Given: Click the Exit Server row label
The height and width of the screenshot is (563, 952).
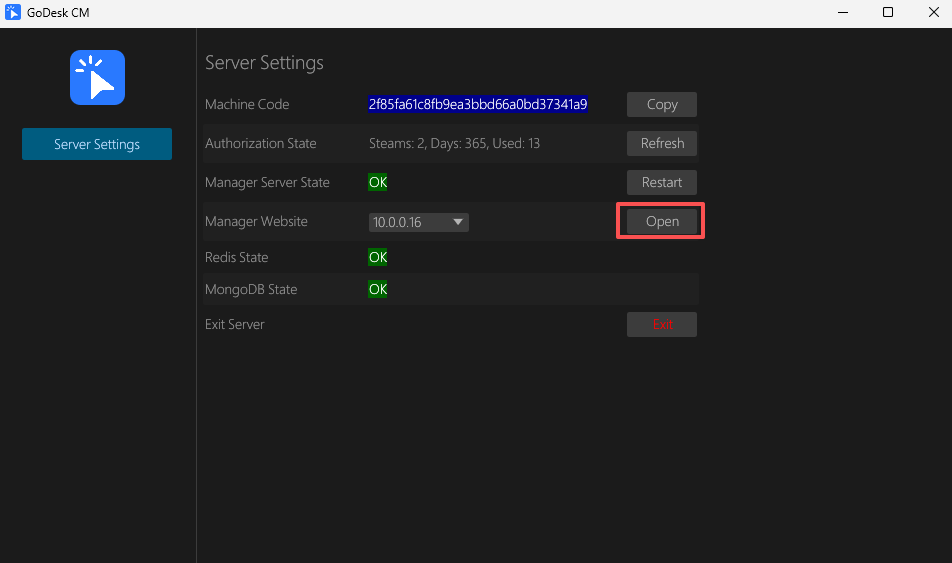Looking at the screenshot, I should pos(234,324).
